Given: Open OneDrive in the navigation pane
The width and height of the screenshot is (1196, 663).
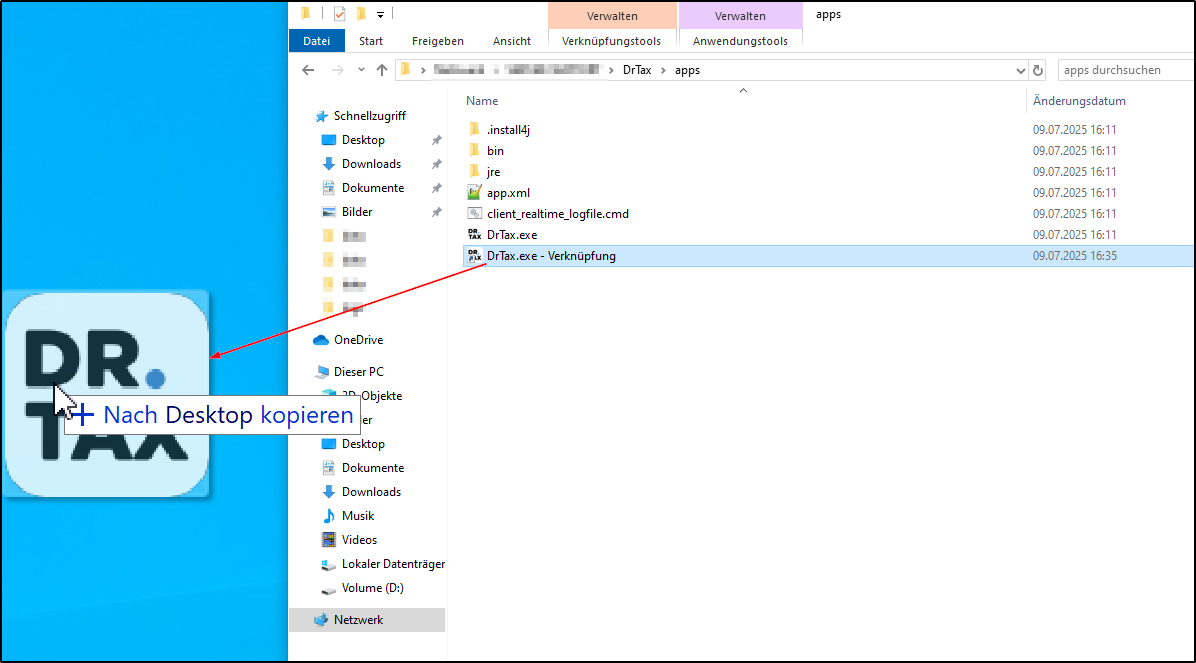Looking at the screenshot, I should pyautogui.click(x=357, y=340).
